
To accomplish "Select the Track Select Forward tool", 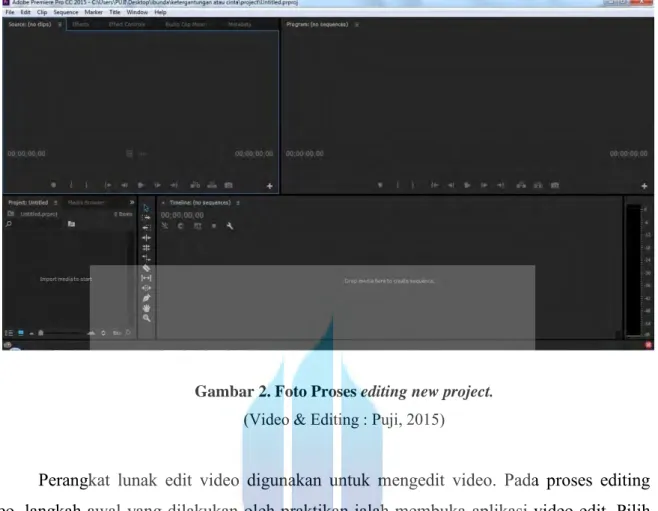I will [x=146, y=217].
